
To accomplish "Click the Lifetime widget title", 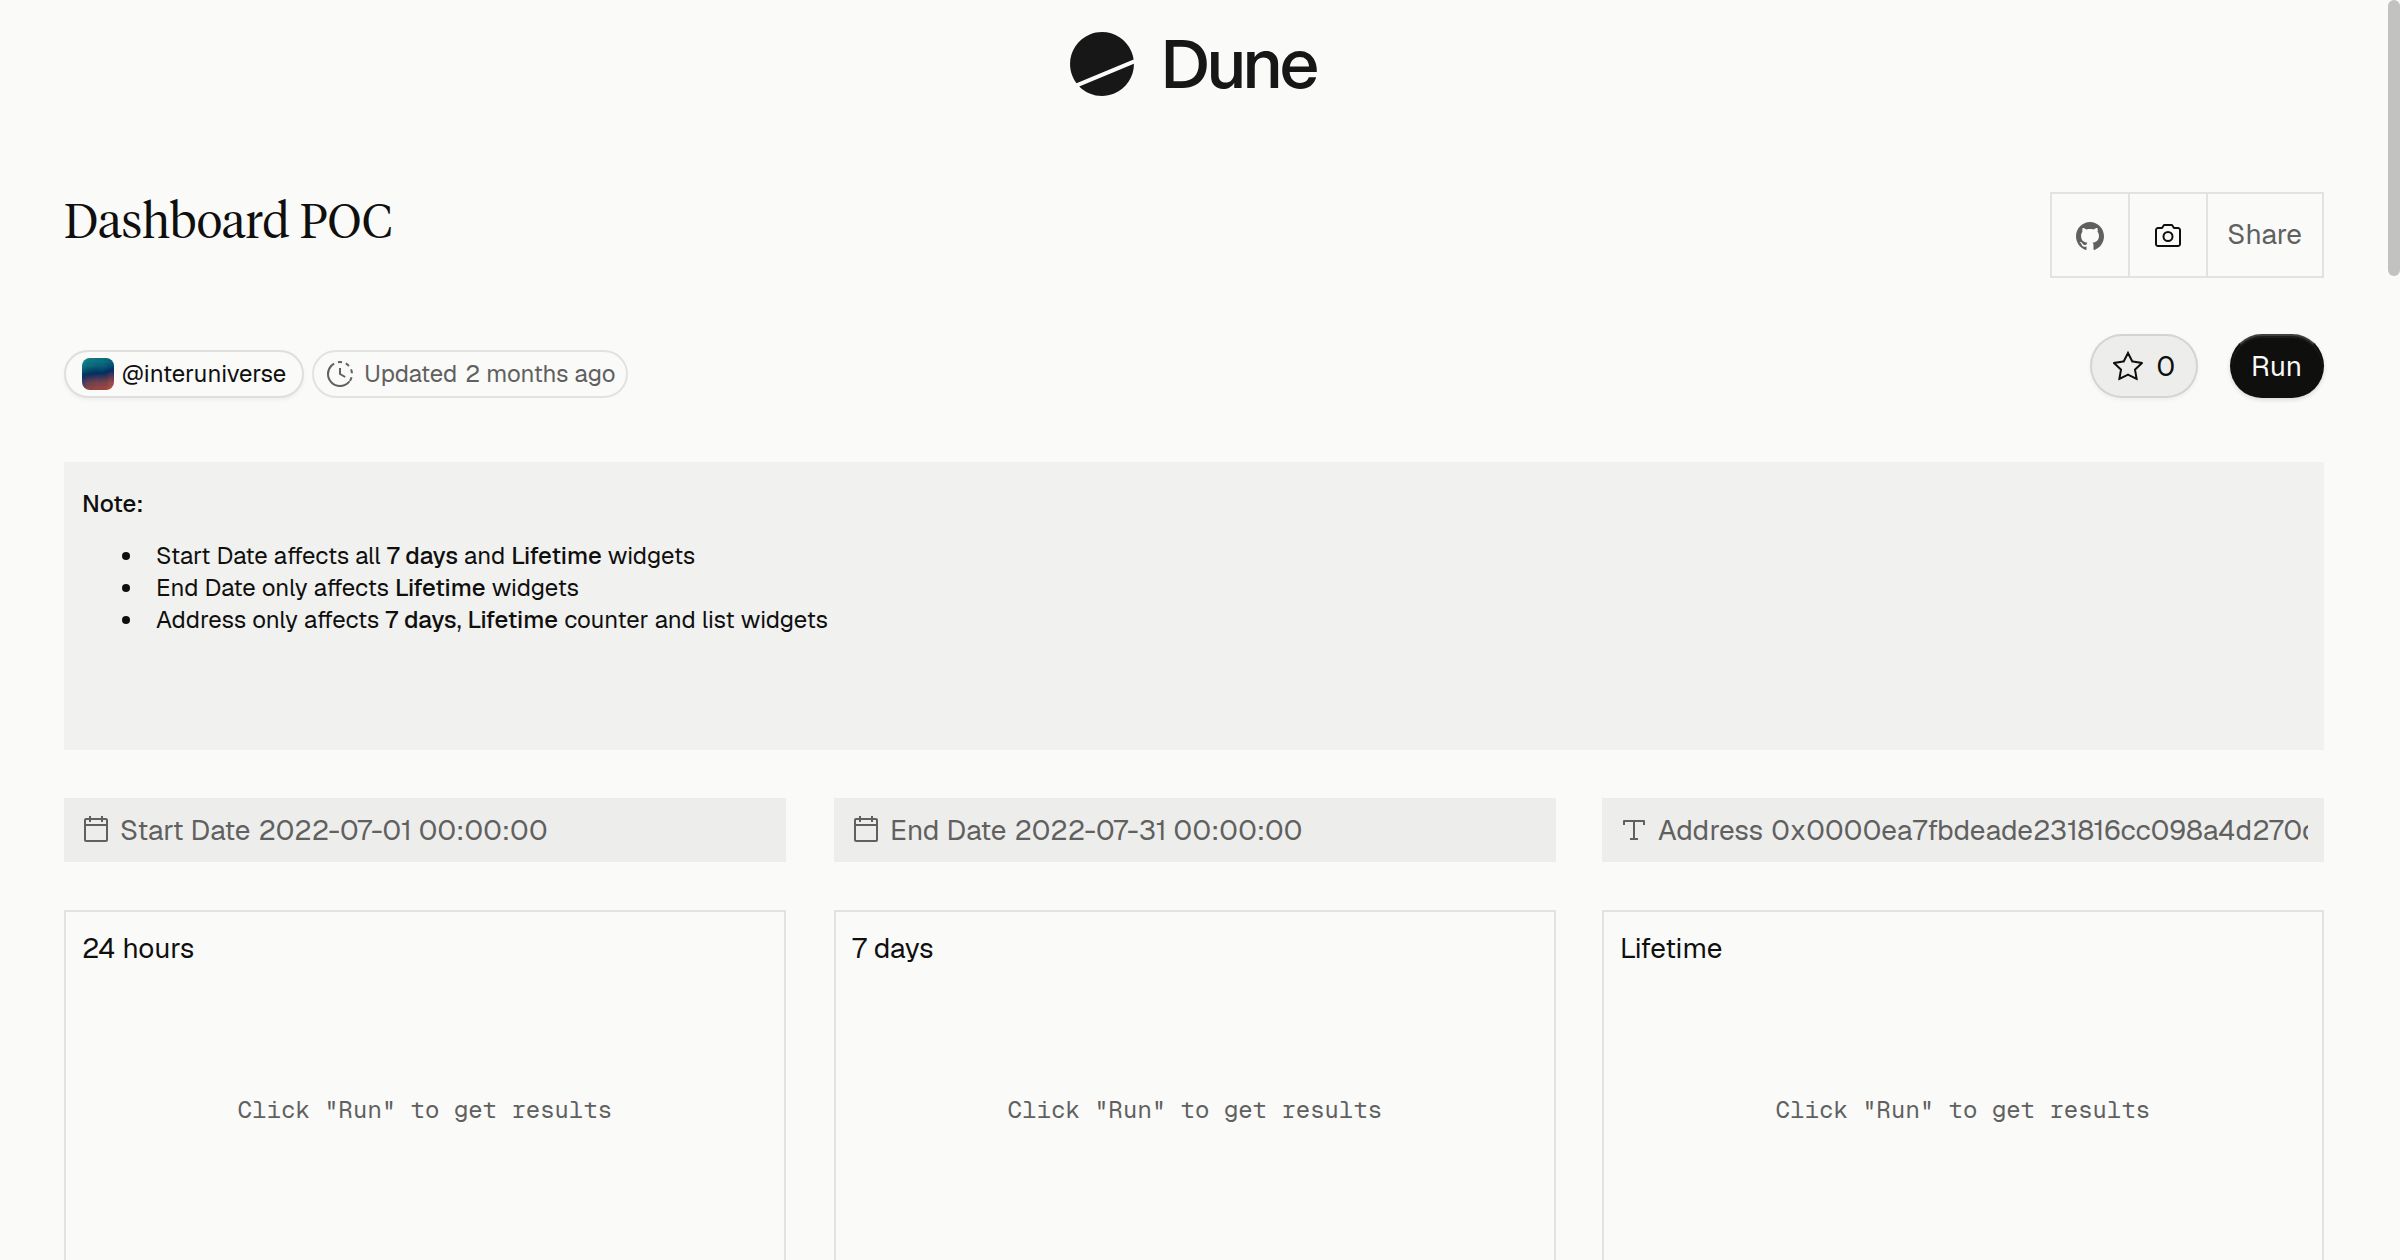I will pyautogui.click(x=1671, y=948).
